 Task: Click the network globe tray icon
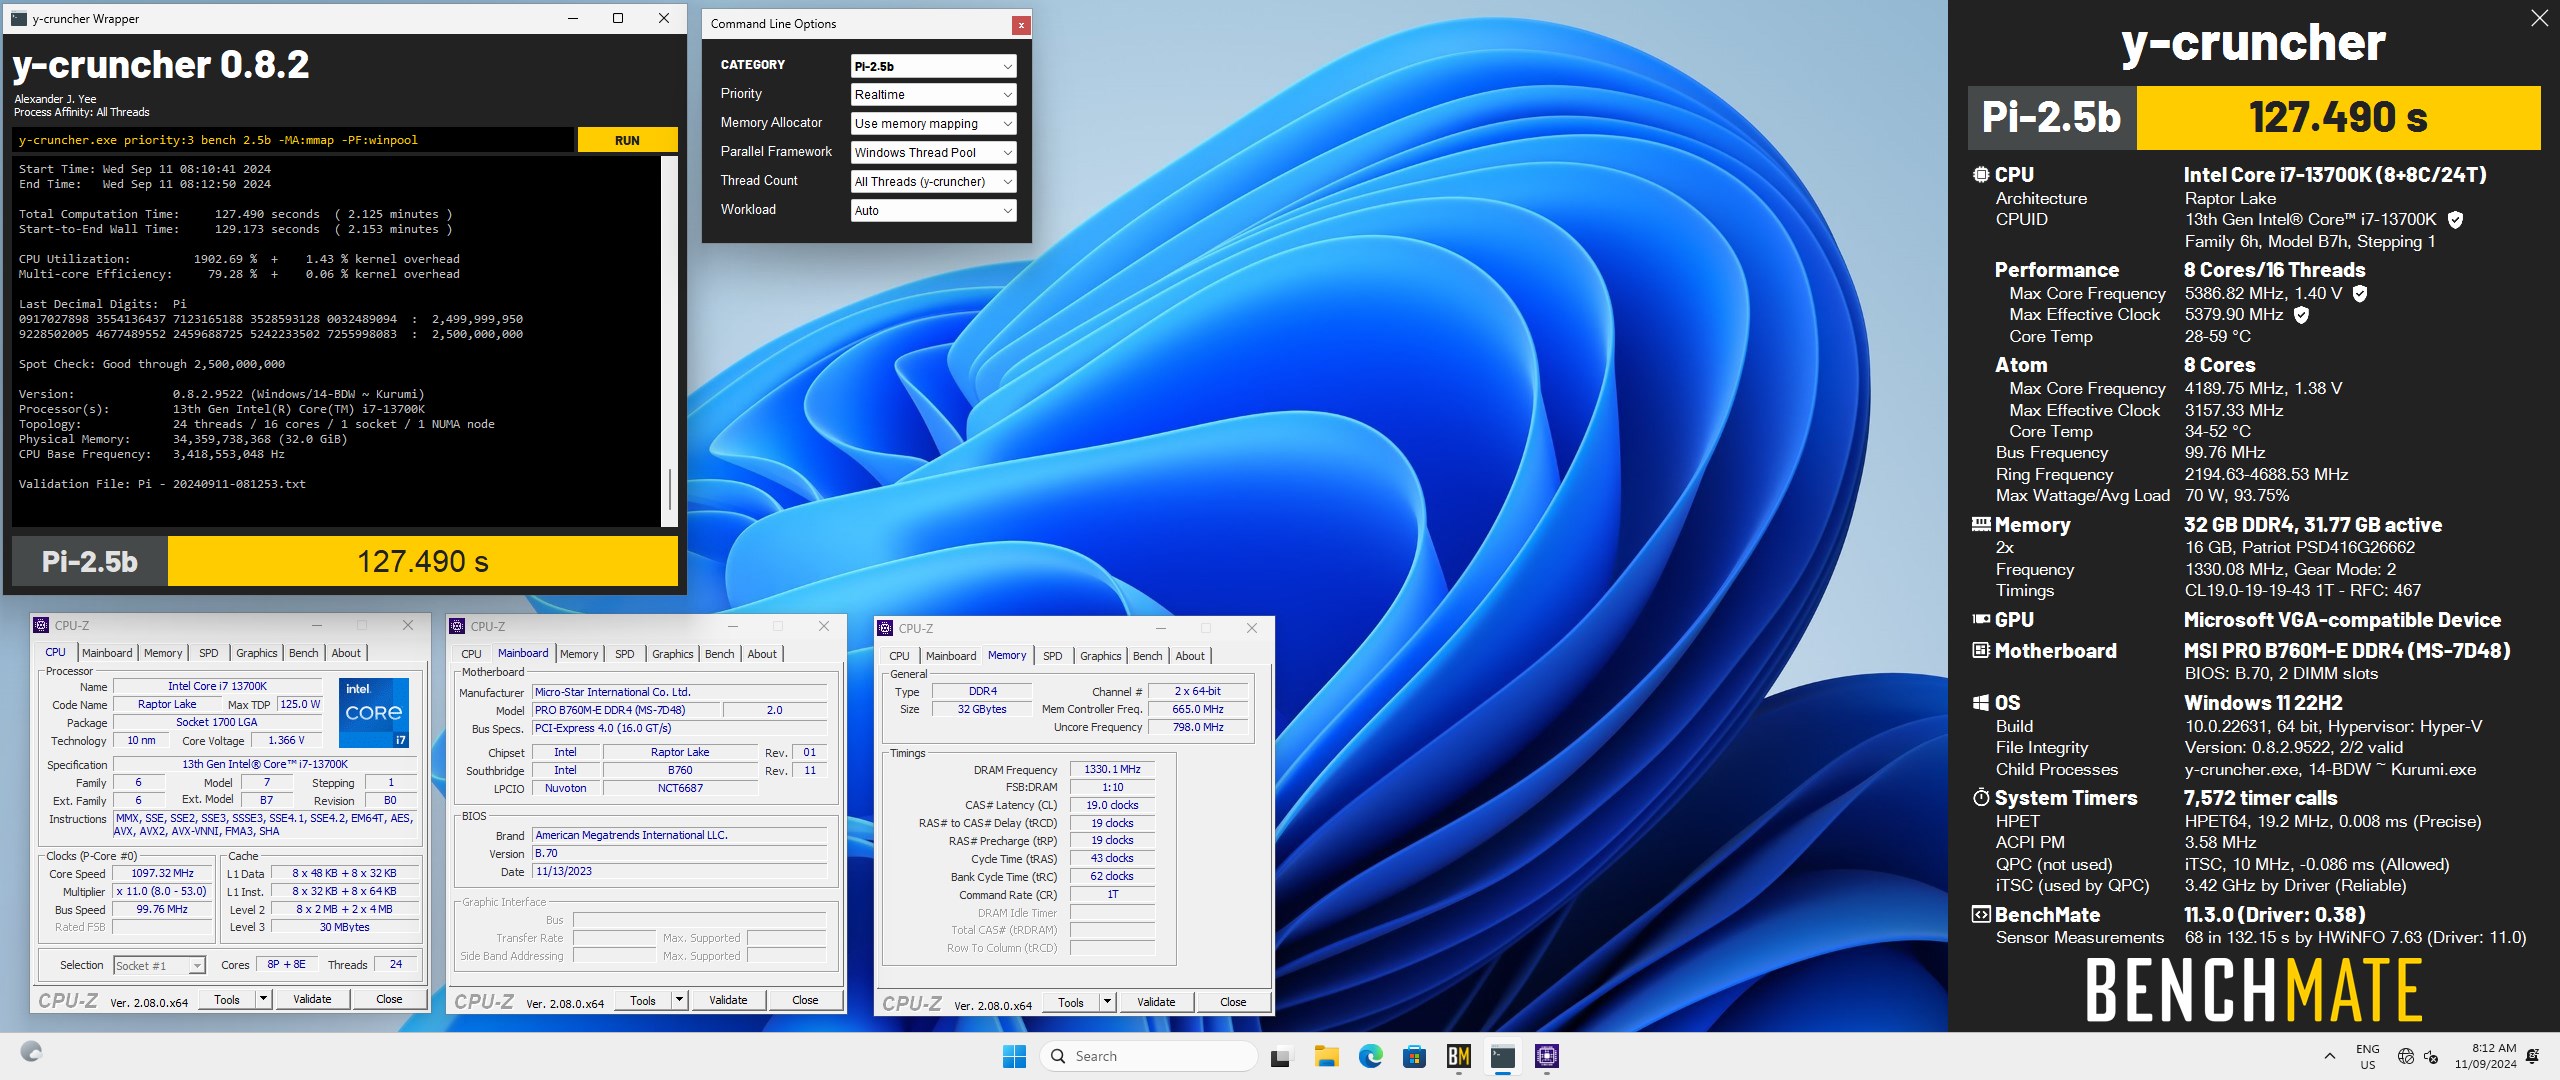point(2406,1056)
